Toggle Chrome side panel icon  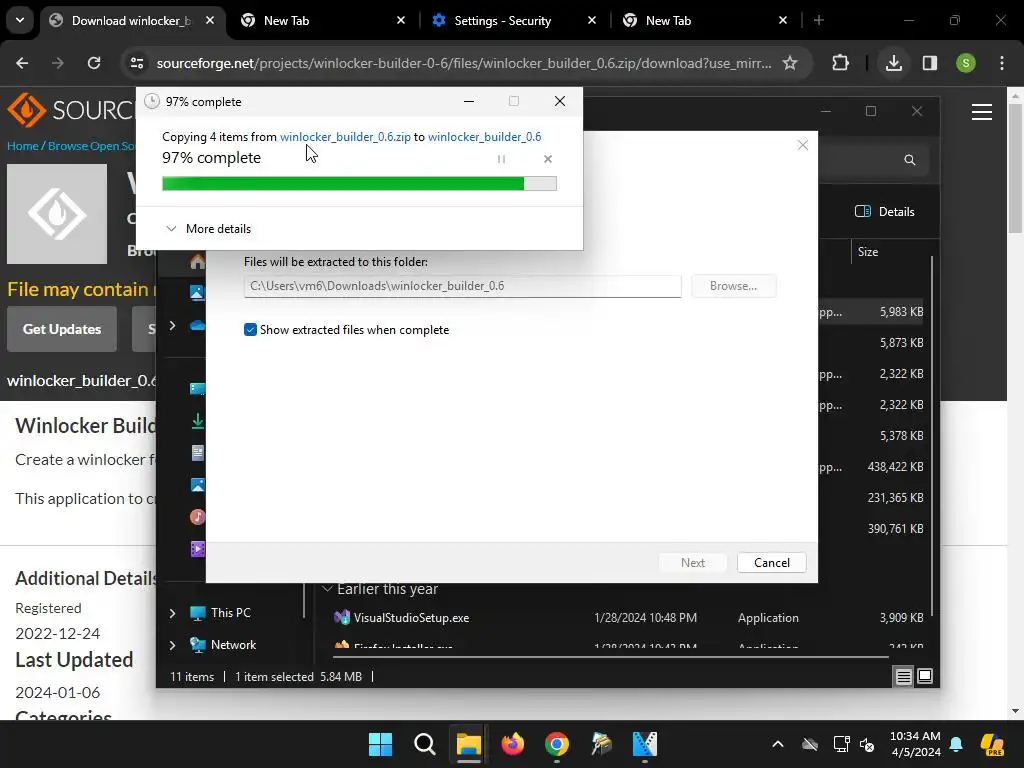click(x=929, y=63)
